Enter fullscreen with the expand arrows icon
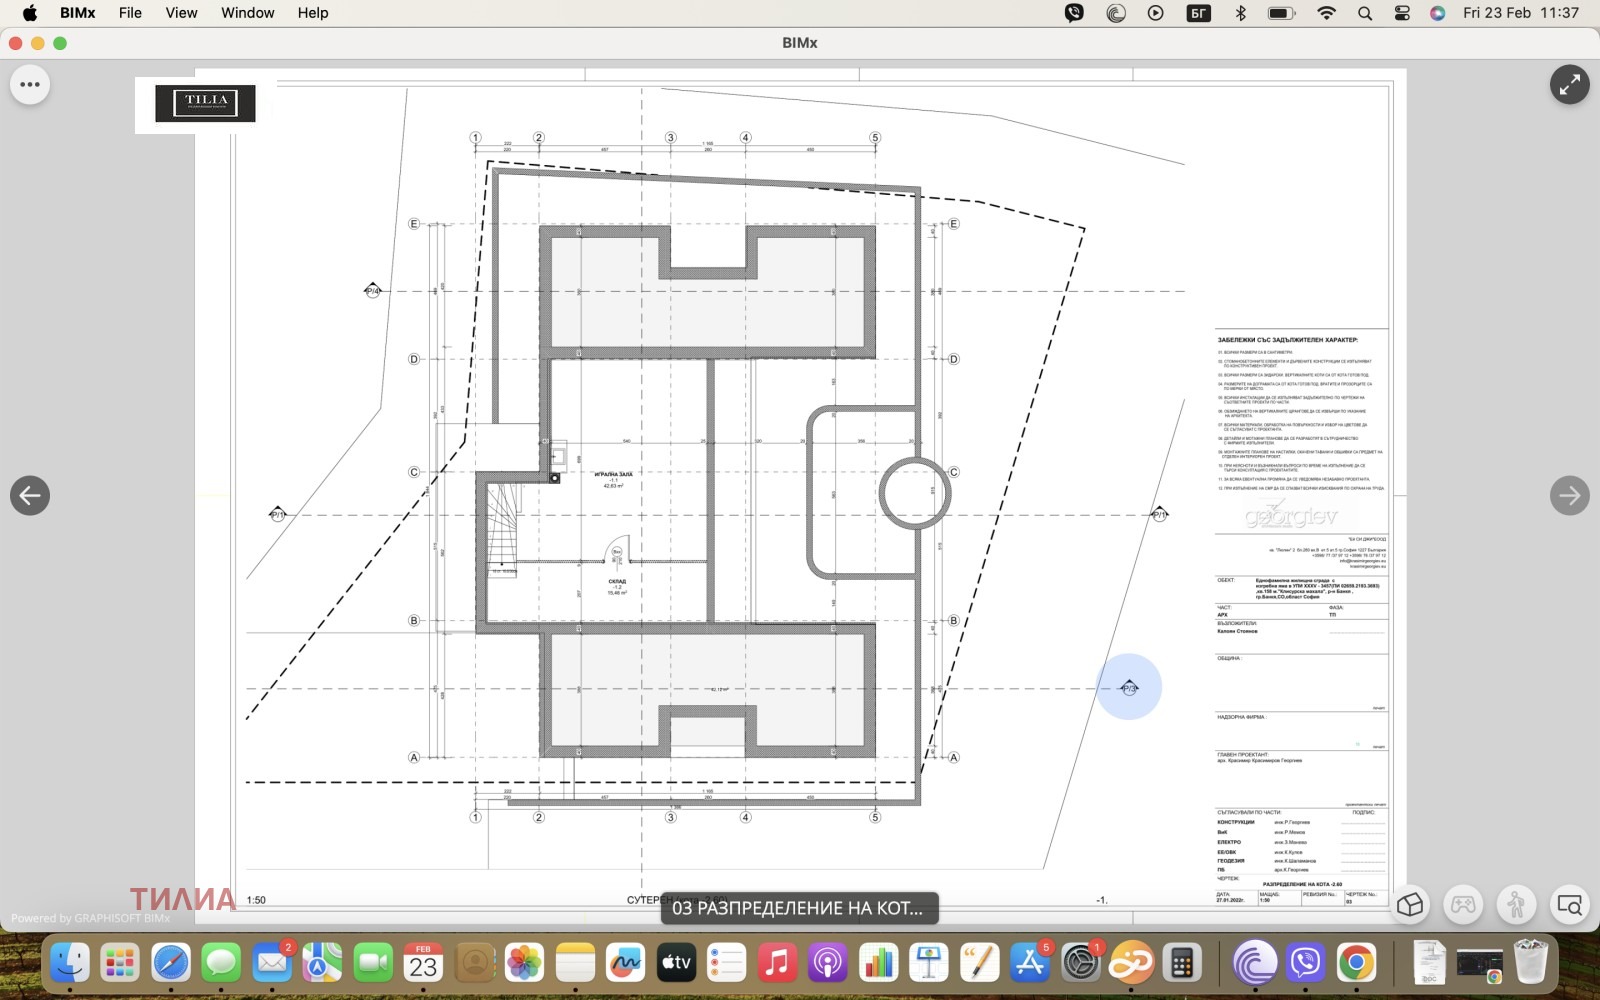This screenshot has height=1000, width=1600. click(x=1569, y=85)
